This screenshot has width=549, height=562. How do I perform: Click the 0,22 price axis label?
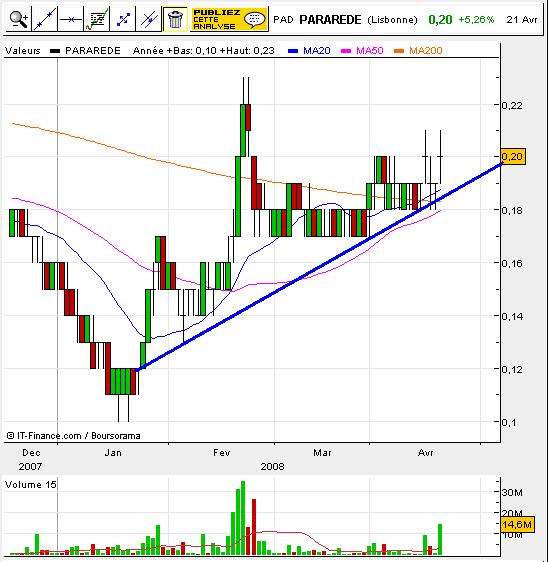pos(512,105)
